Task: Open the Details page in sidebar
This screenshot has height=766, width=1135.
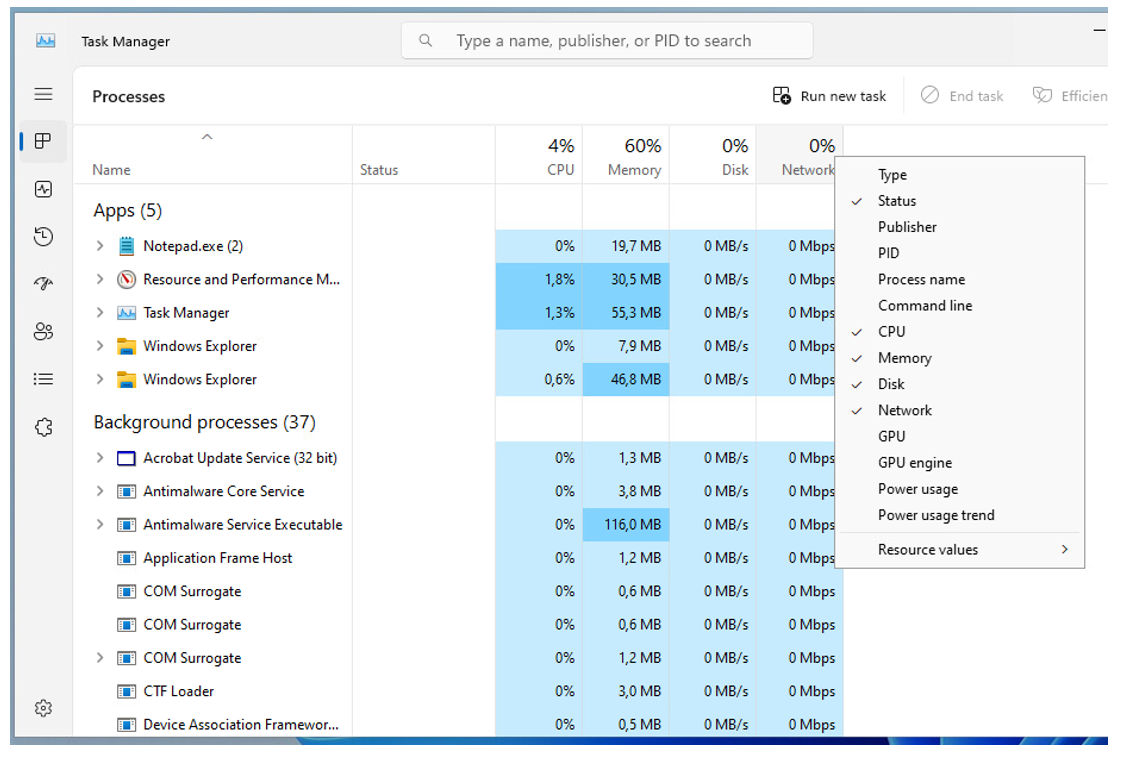Action: click(x=43, y=379)
